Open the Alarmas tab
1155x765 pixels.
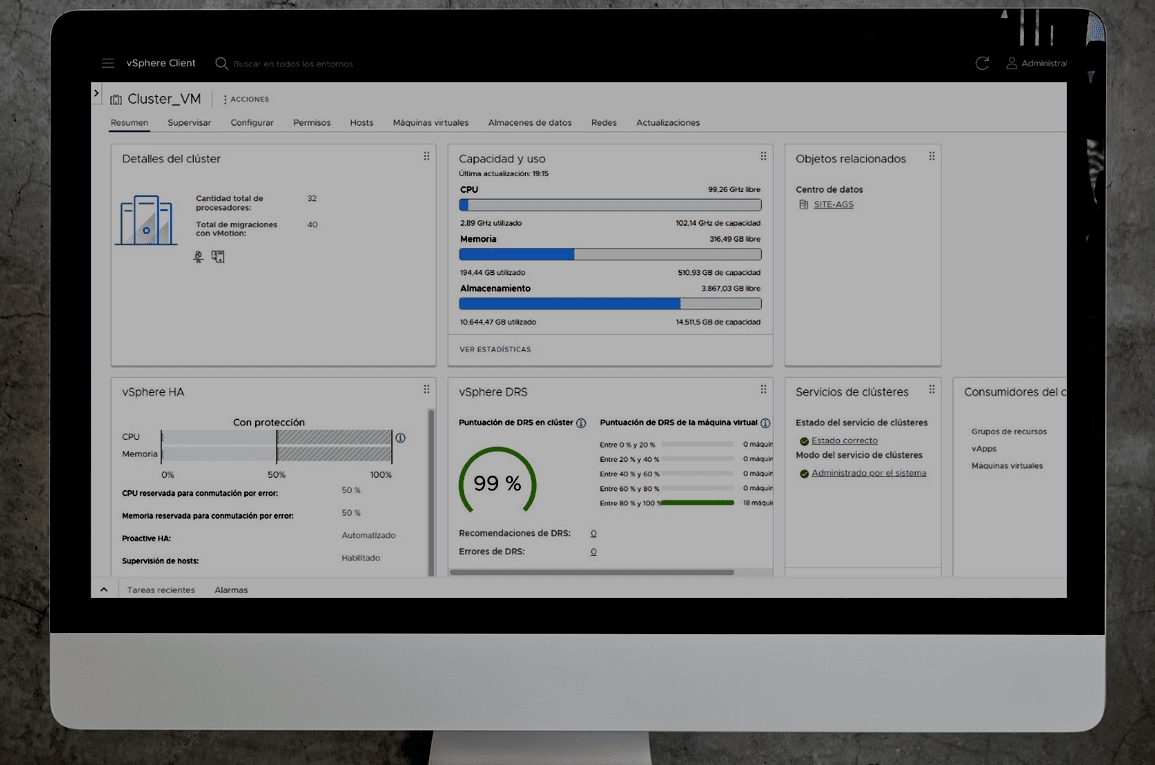(231, 591)
